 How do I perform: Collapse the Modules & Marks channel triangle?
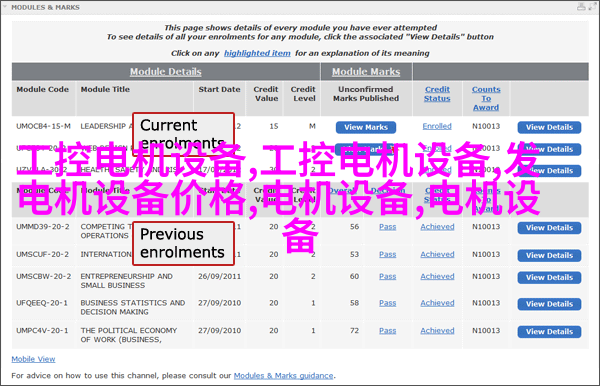pos(5,7)
